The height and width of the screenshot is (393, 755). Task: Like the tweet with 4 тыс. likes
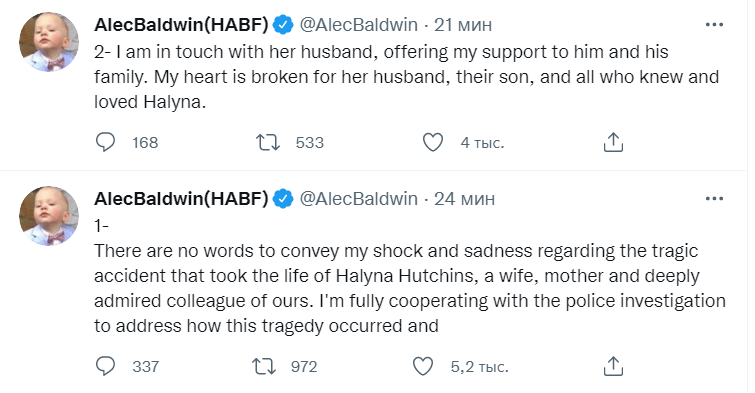tap(432, 143)
